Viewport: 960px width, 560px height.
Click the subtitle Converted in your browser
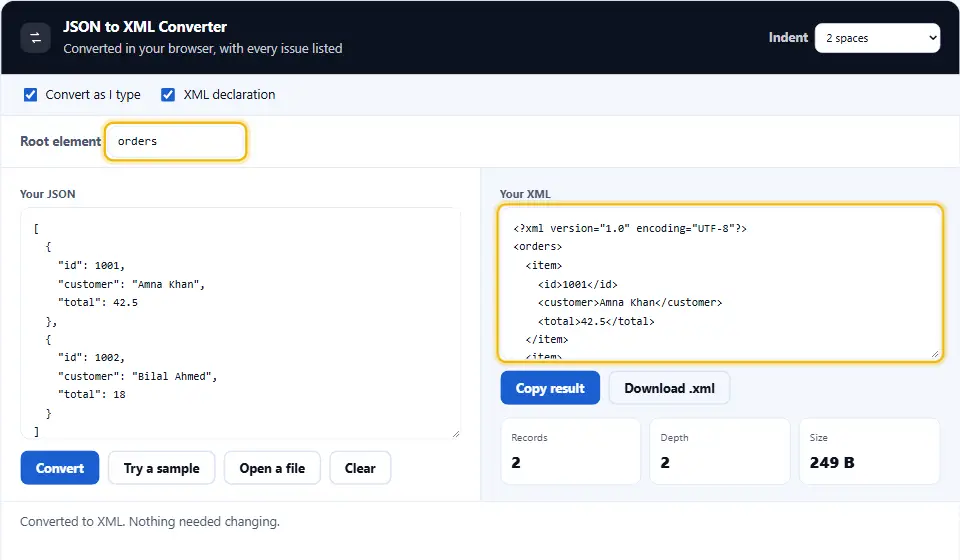coord(203,48)
